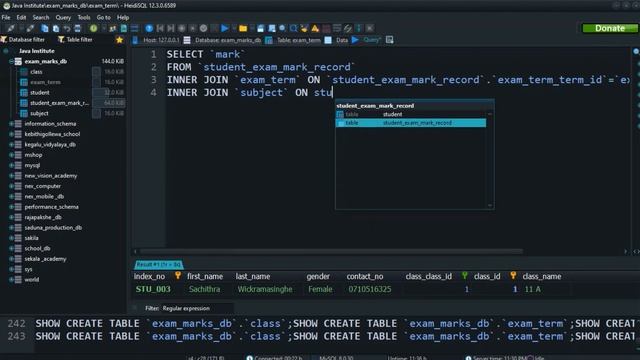Open the Help menu

[123, 18]
